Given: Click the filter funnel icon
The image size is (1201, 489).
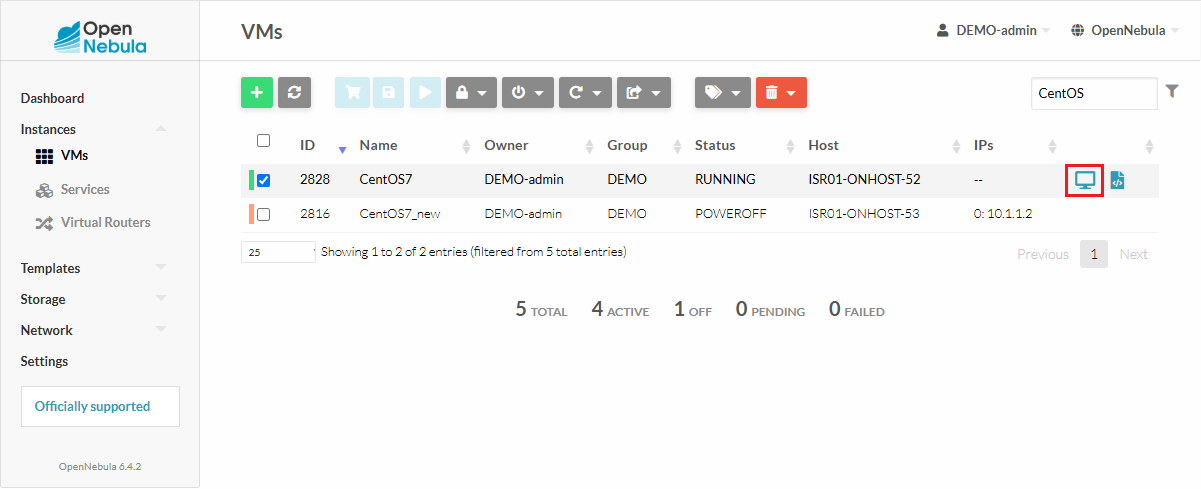Looking at the screenshot, I should (x=1173, y=92).
